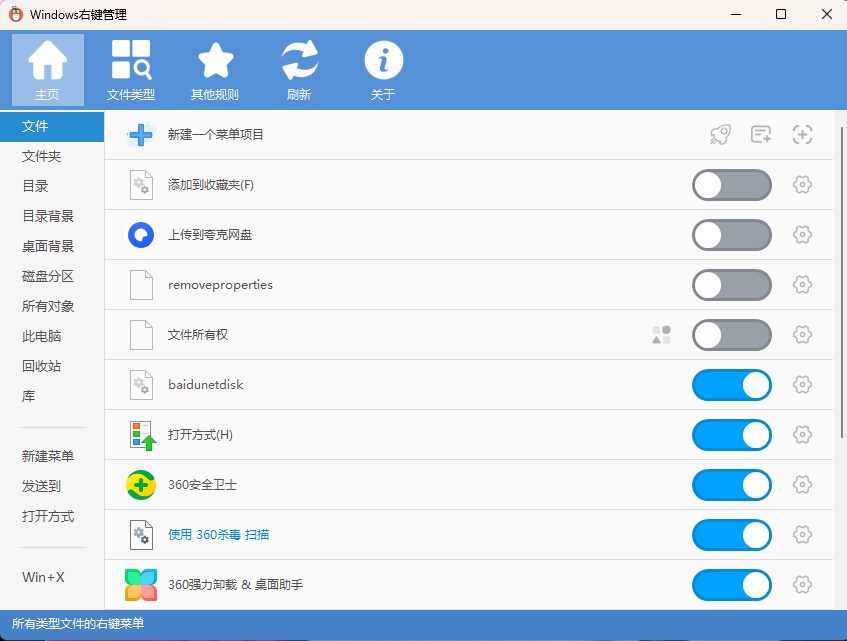847x641 pixels.
Task: Click the baidunetdisk file icon
Action: (142, 385)
